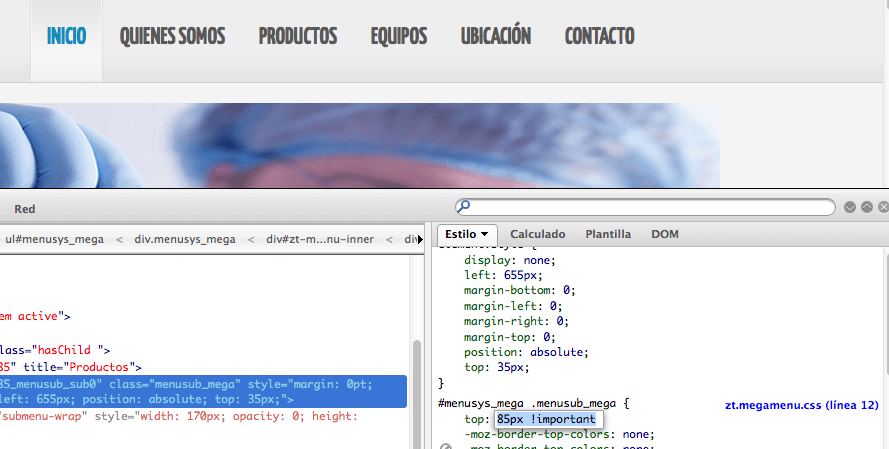Open the PRODUCTOS menu item
Image resolution: width=889 pixels, height=449 pixels.
[x=298, y=36]
